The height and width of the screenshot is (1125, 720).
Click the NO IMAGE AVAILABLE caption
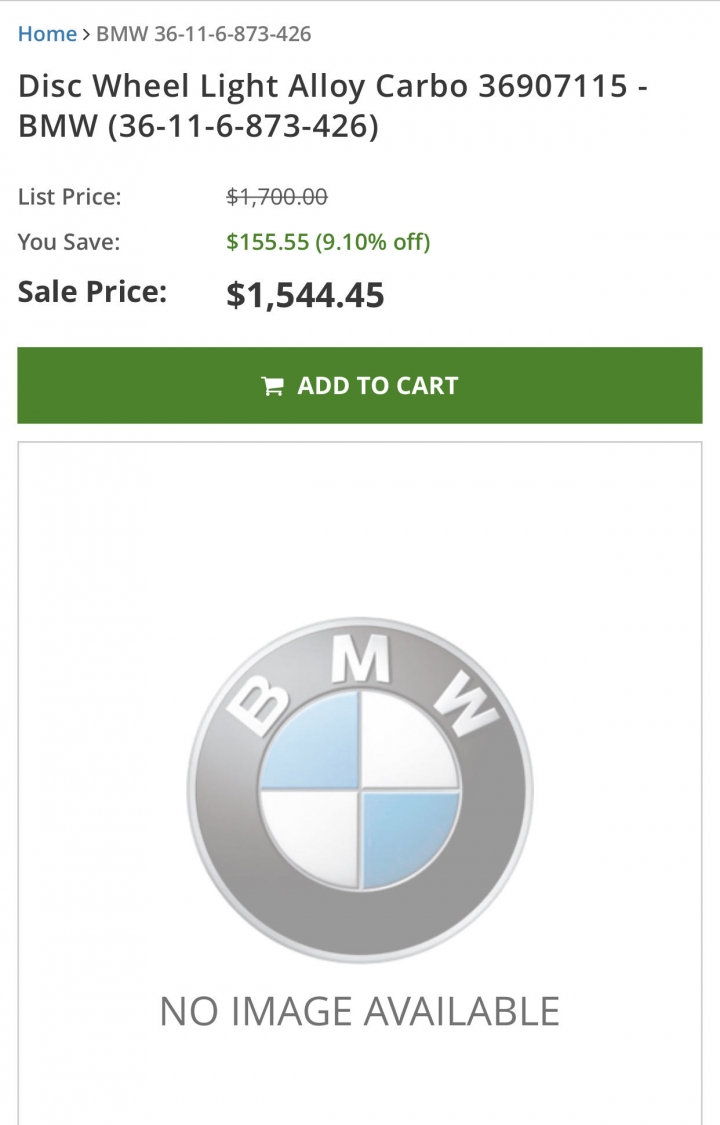click(360, 1011)
